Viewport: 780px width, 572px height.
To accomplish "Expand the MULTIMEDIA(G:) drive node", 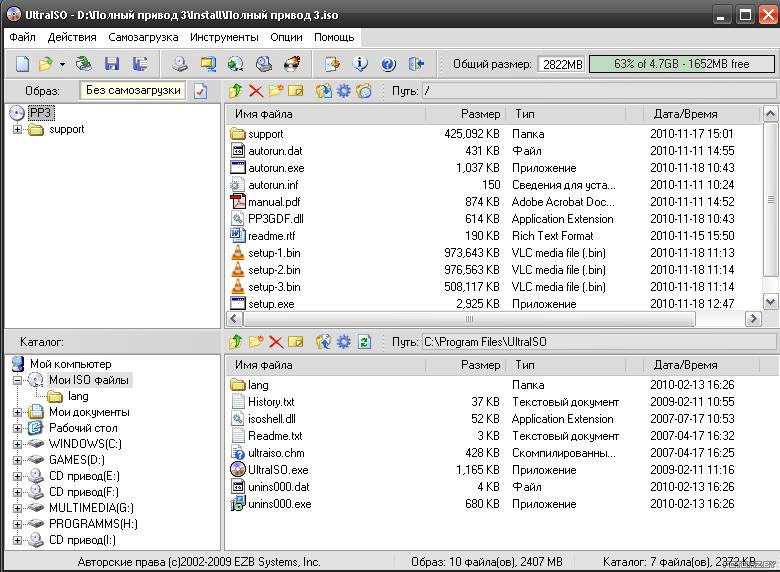I will tap(17, 508).
